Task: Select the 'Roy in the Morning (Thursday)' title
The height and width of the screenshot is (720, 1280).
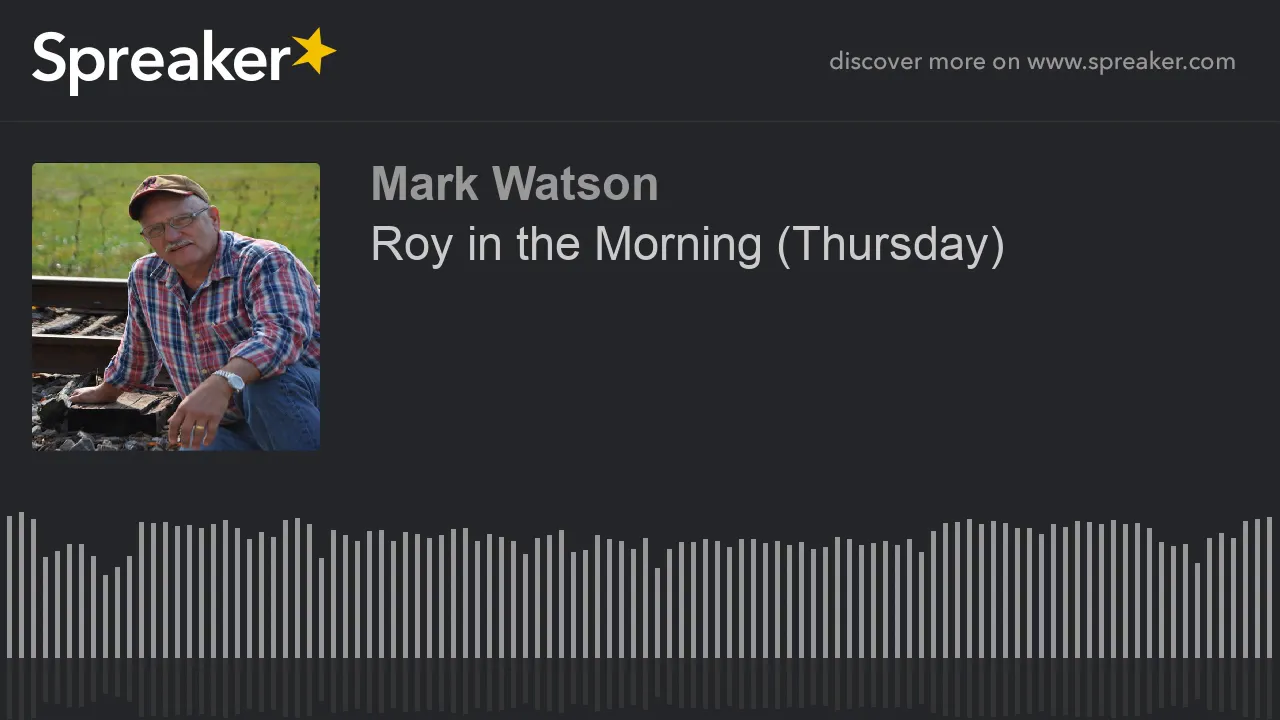Action: [687, 245]
